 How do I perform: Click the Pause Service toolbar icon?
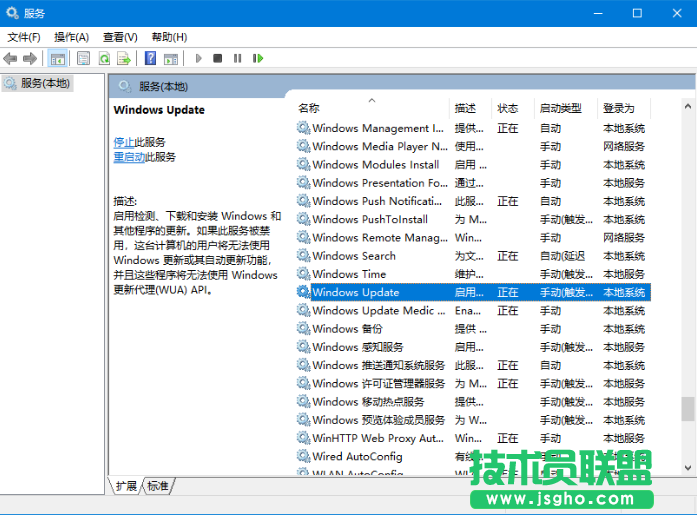(237, 59)
